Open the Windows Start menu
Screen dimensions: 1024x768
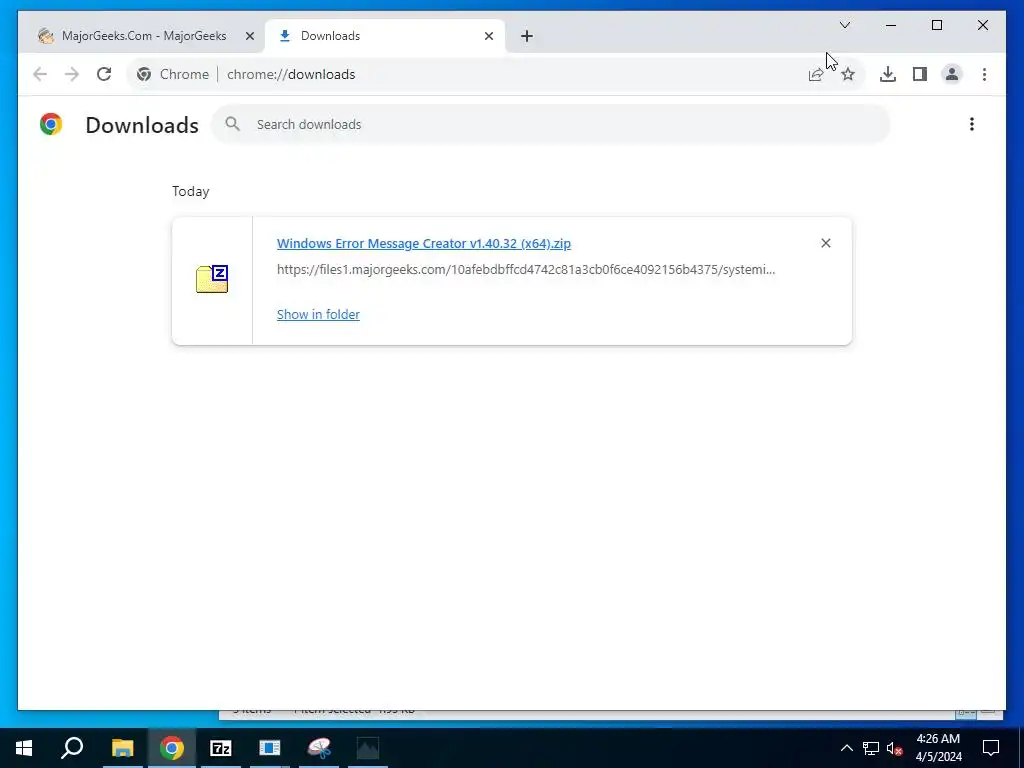(x=24, y=748)
